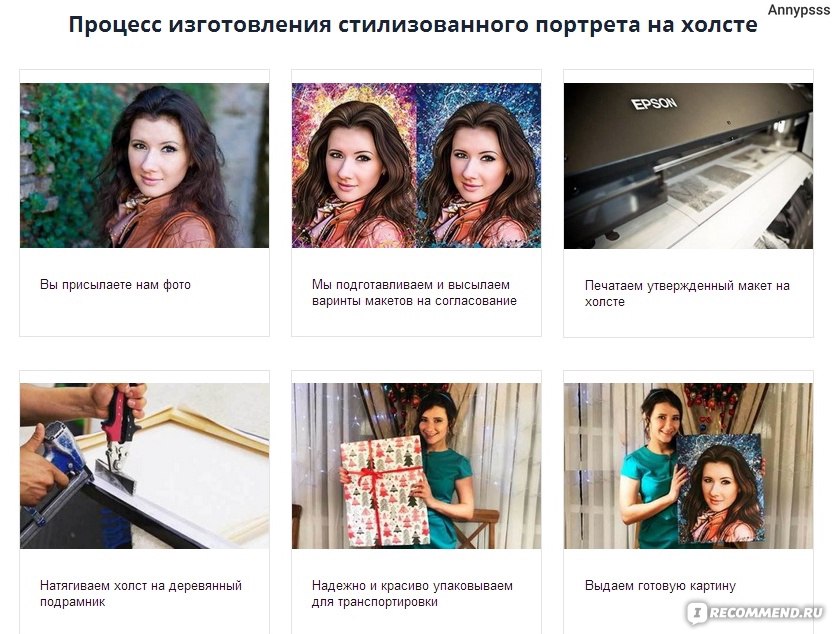The height and width of the screenshot is (634, 834).
Task: Click the EPSON logo on the printer
Action: 654,103
